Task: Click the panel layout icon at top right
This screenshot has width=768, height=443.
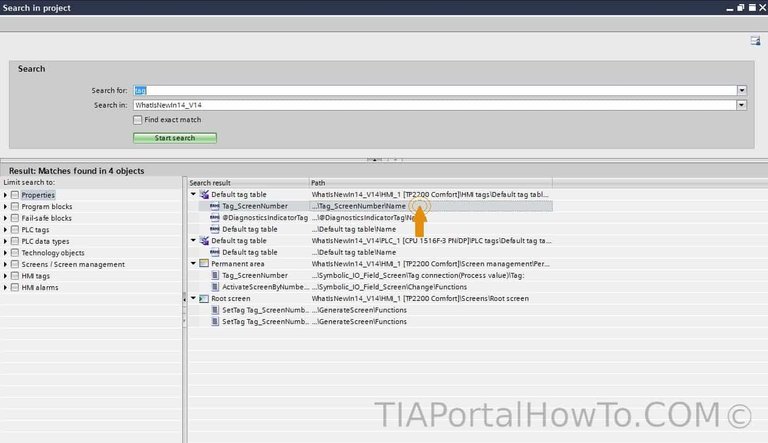Action: tap(755, 41)
